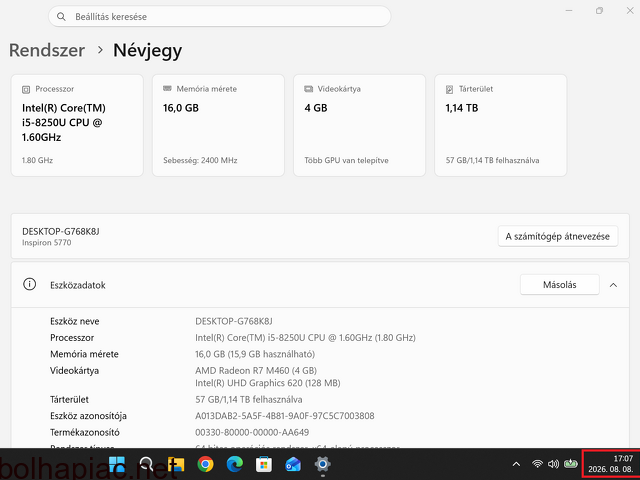Open the Memória mérete card
The width and height of the screenshot is (640, 480).
pyautogui.click(x=218, y=125)
